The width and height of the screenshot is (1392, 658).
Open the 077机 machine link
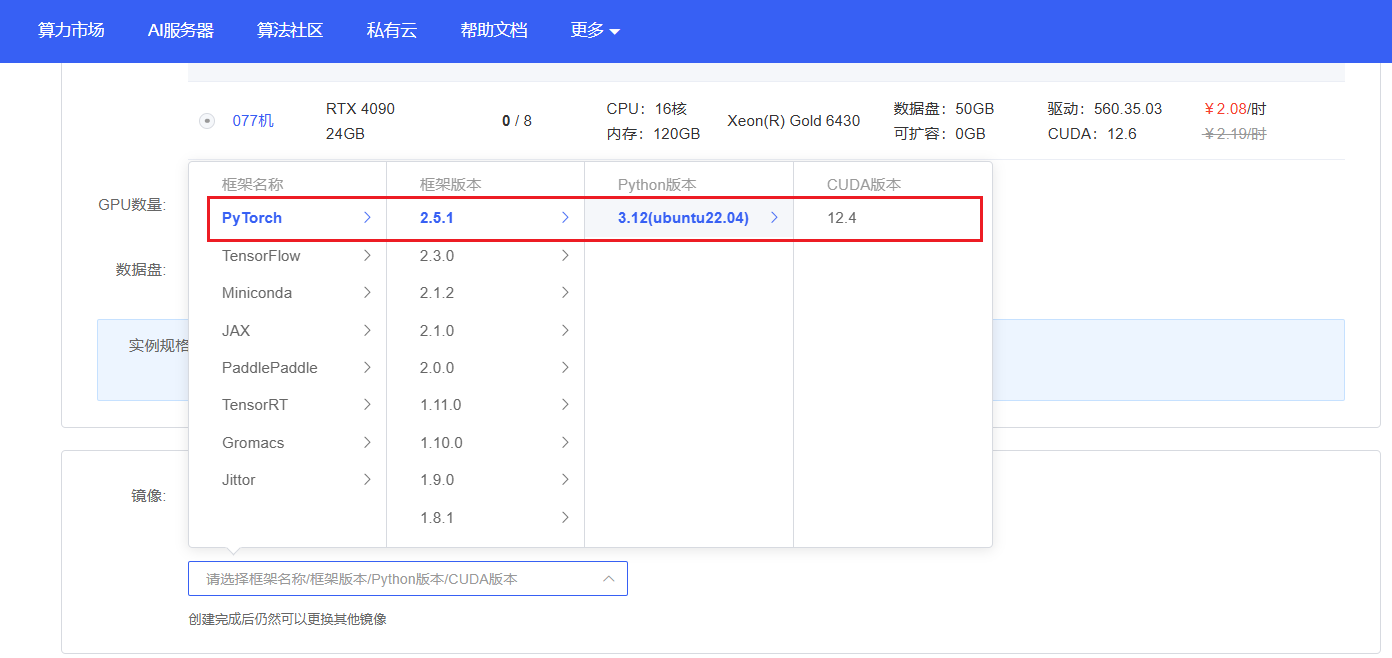pos(253,121)
